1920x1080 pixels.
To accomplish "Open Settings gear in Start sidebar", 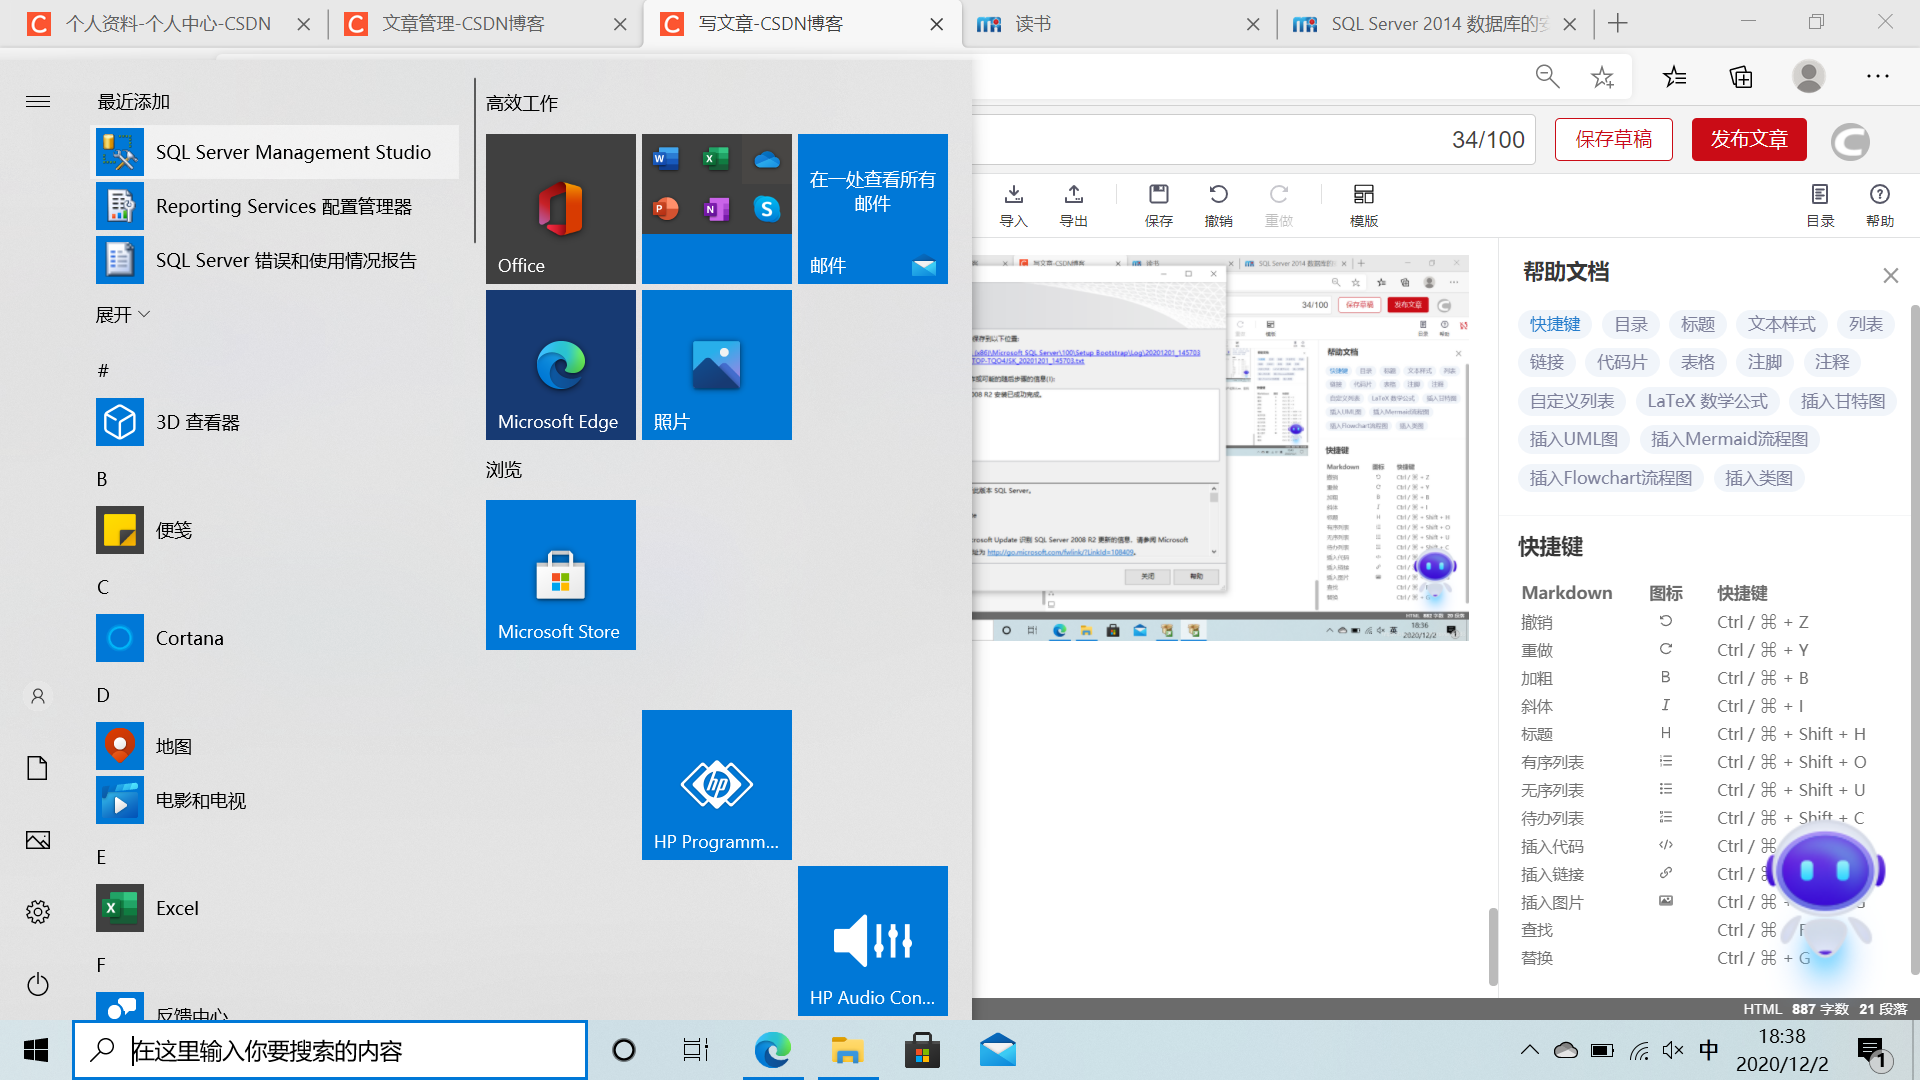I will point(38,912).
